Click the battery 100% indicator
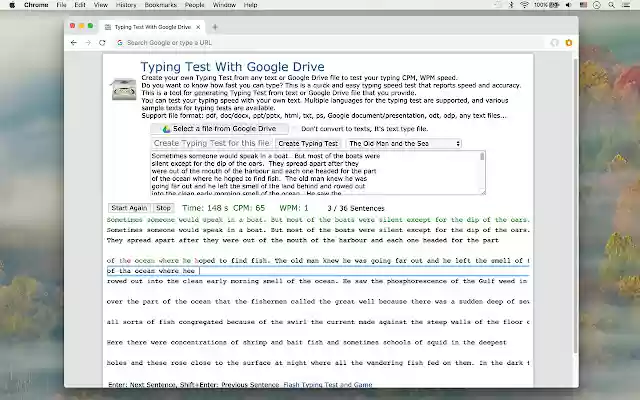640x400 pixels. coord(547,5)
